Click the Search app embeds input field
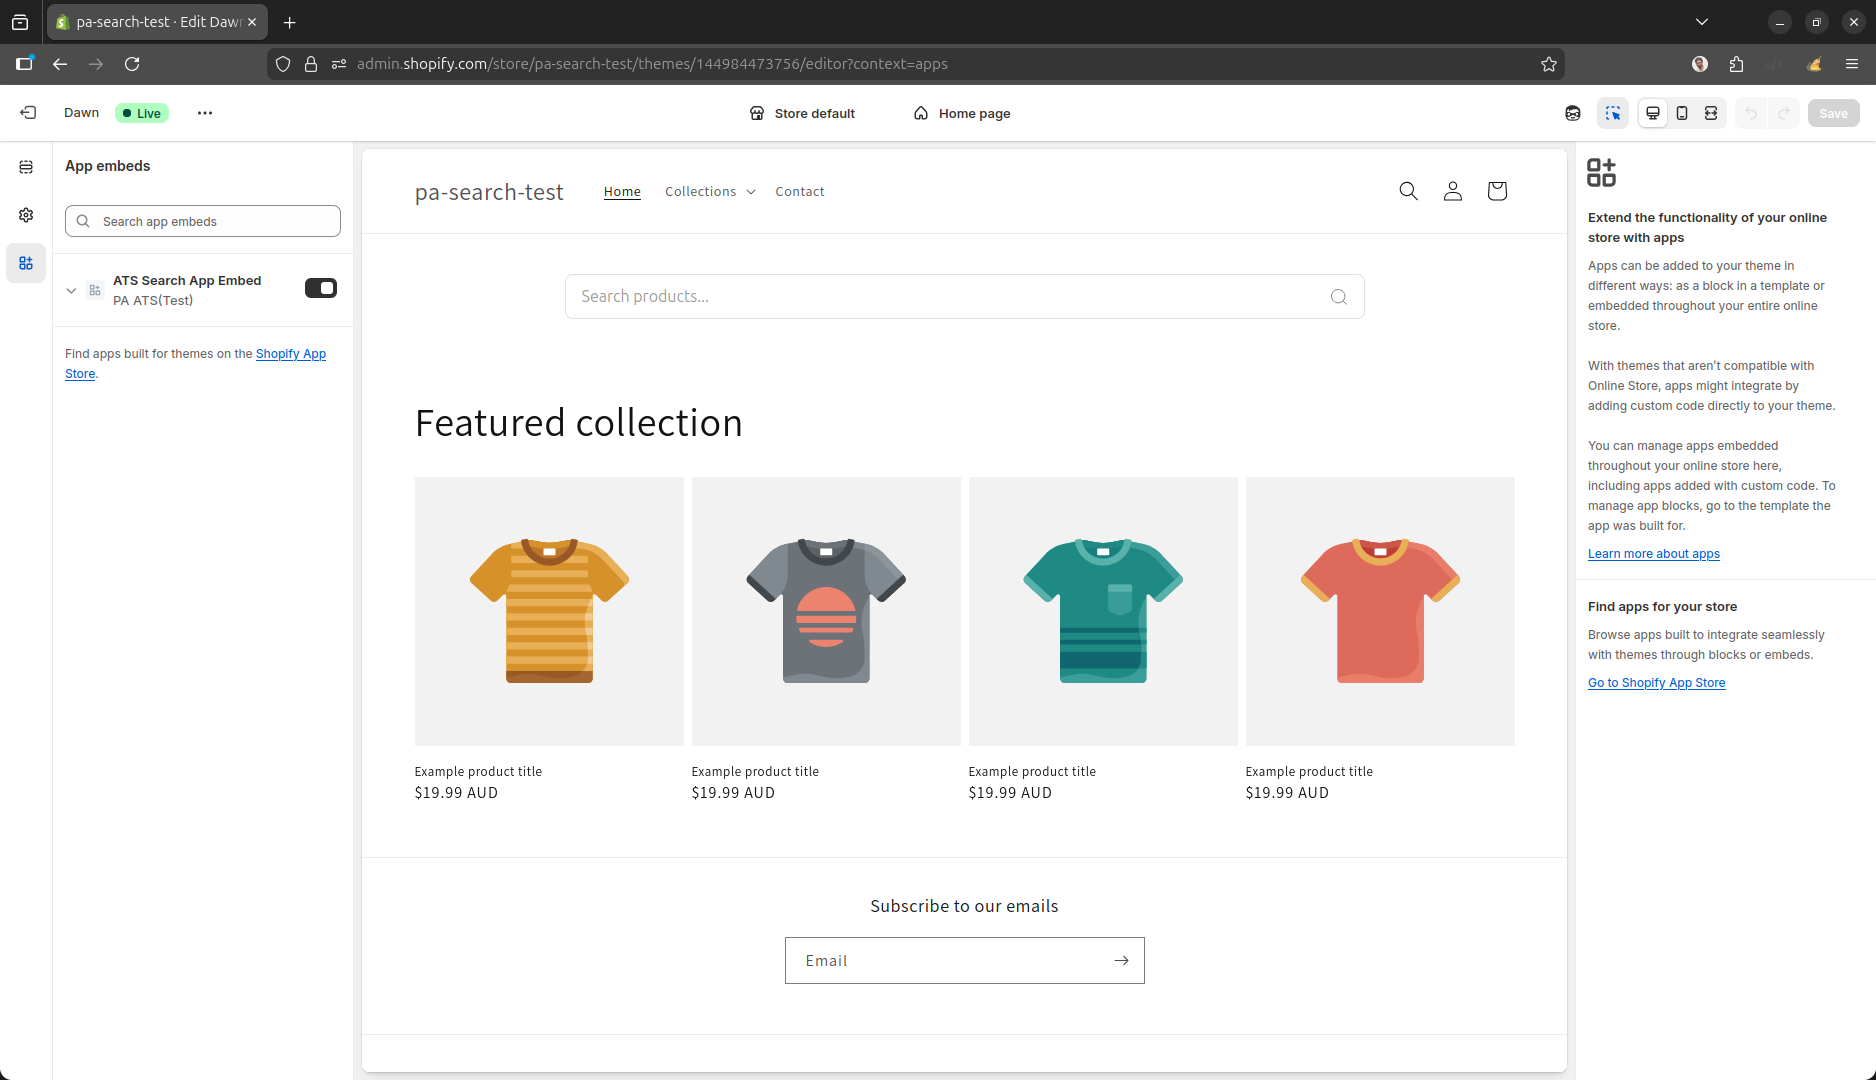The image size is (1876, 1080). (x=202, y=221)
